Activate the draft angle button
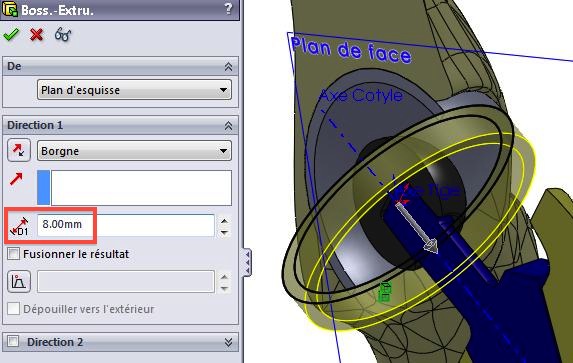The width and height of the screenshot is (573, 363). pos(19,281)
